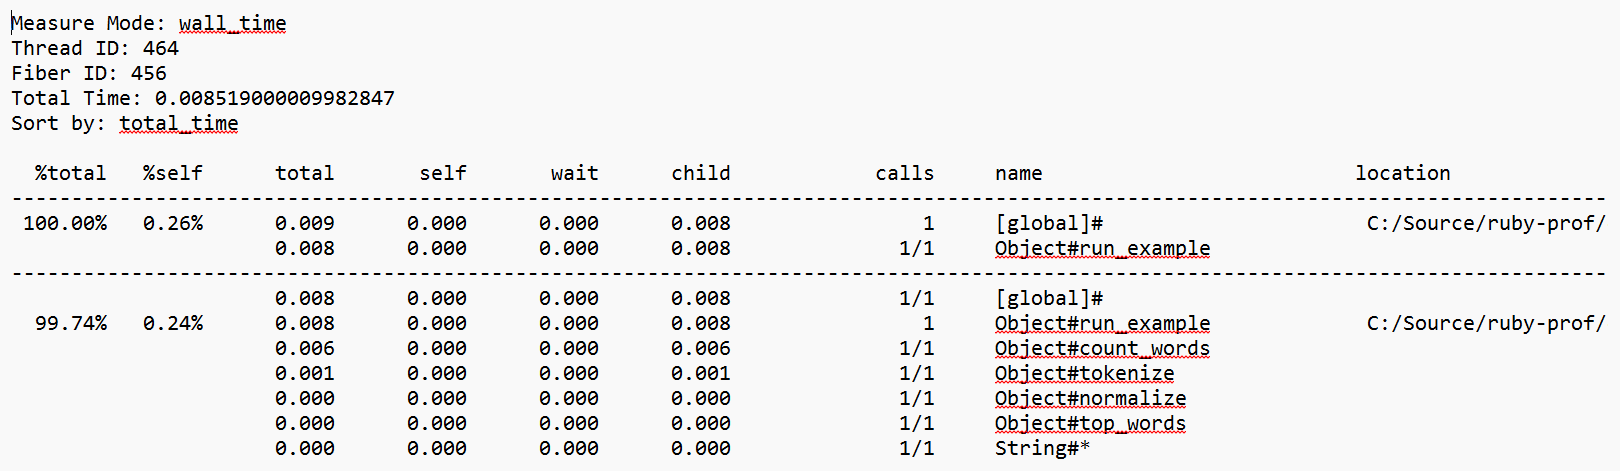The height and width of the screenshot is (471, 1620).
Task: Click the 0.26% self percentage value
Action: 172,223
